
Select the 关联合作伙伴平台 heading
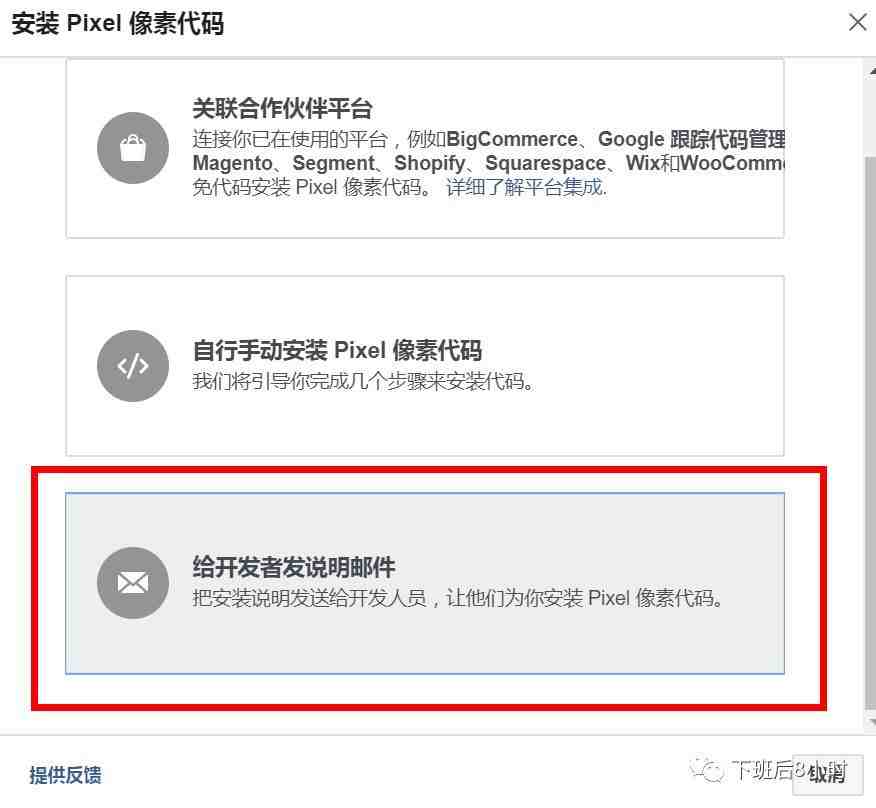tap(282, 108)
